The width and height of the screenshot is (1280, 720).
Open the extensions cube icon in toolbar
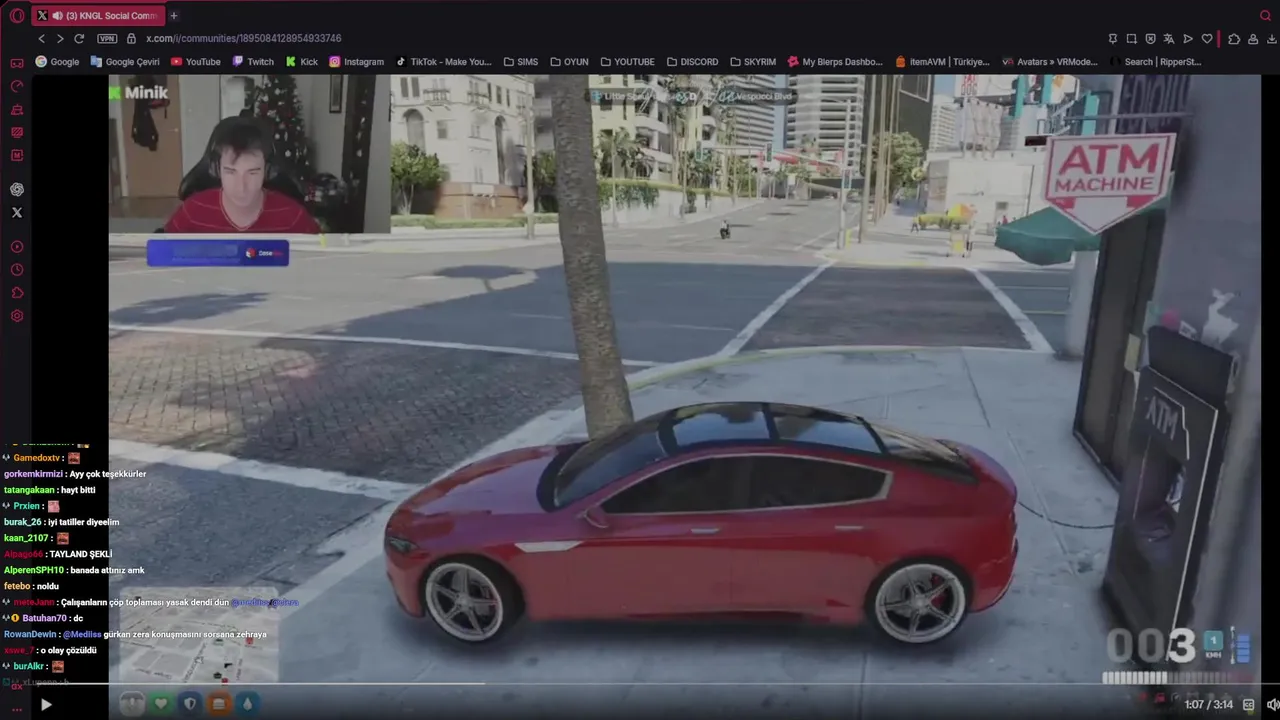1234,38
